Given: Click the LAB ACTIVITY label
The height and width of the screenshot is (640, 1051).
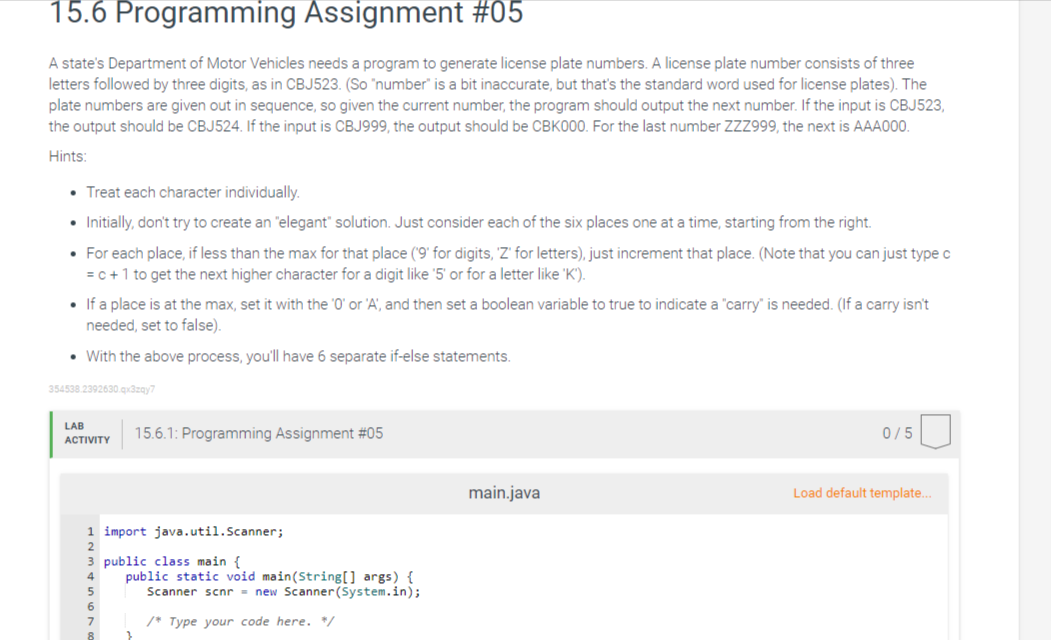Looking at the screenshot, I should click(x=87, y=433).
